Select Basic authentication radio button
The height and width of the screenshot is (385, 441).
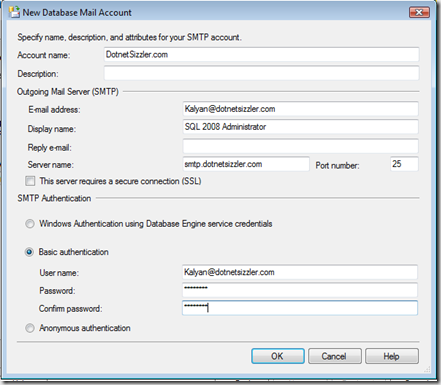29,252
